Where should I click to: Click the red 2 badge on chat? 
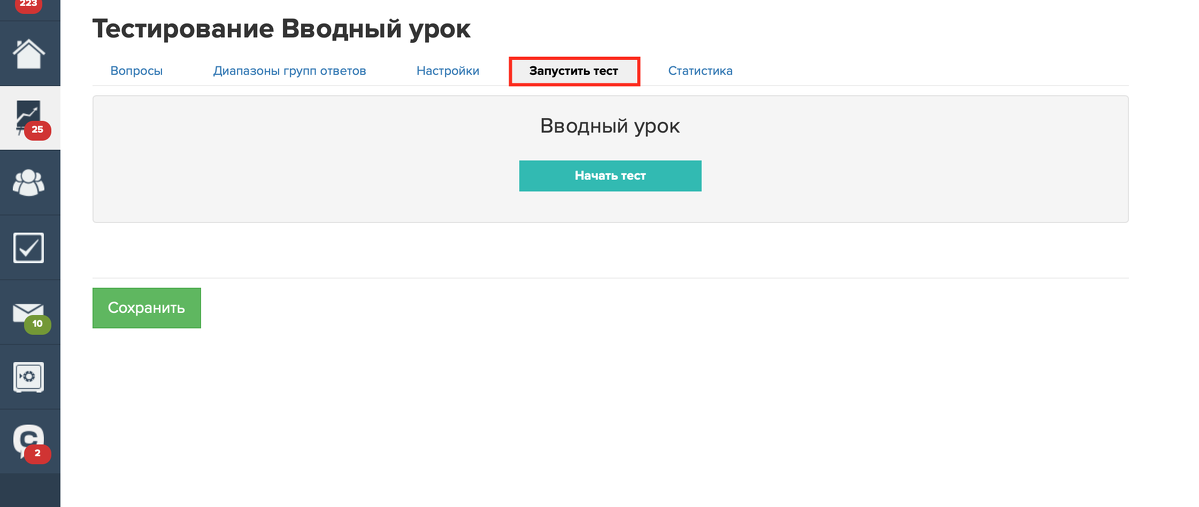[38, 454]
